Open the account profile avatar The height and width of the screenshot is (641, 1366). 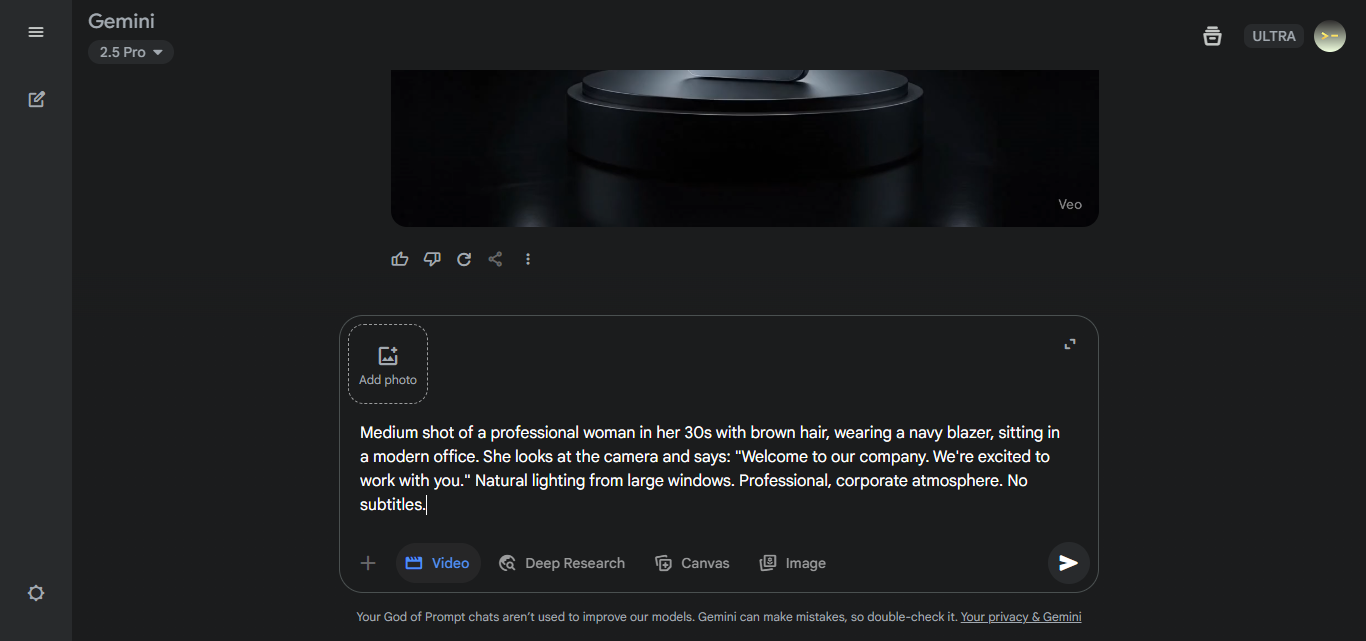[x=1329, y=36]
